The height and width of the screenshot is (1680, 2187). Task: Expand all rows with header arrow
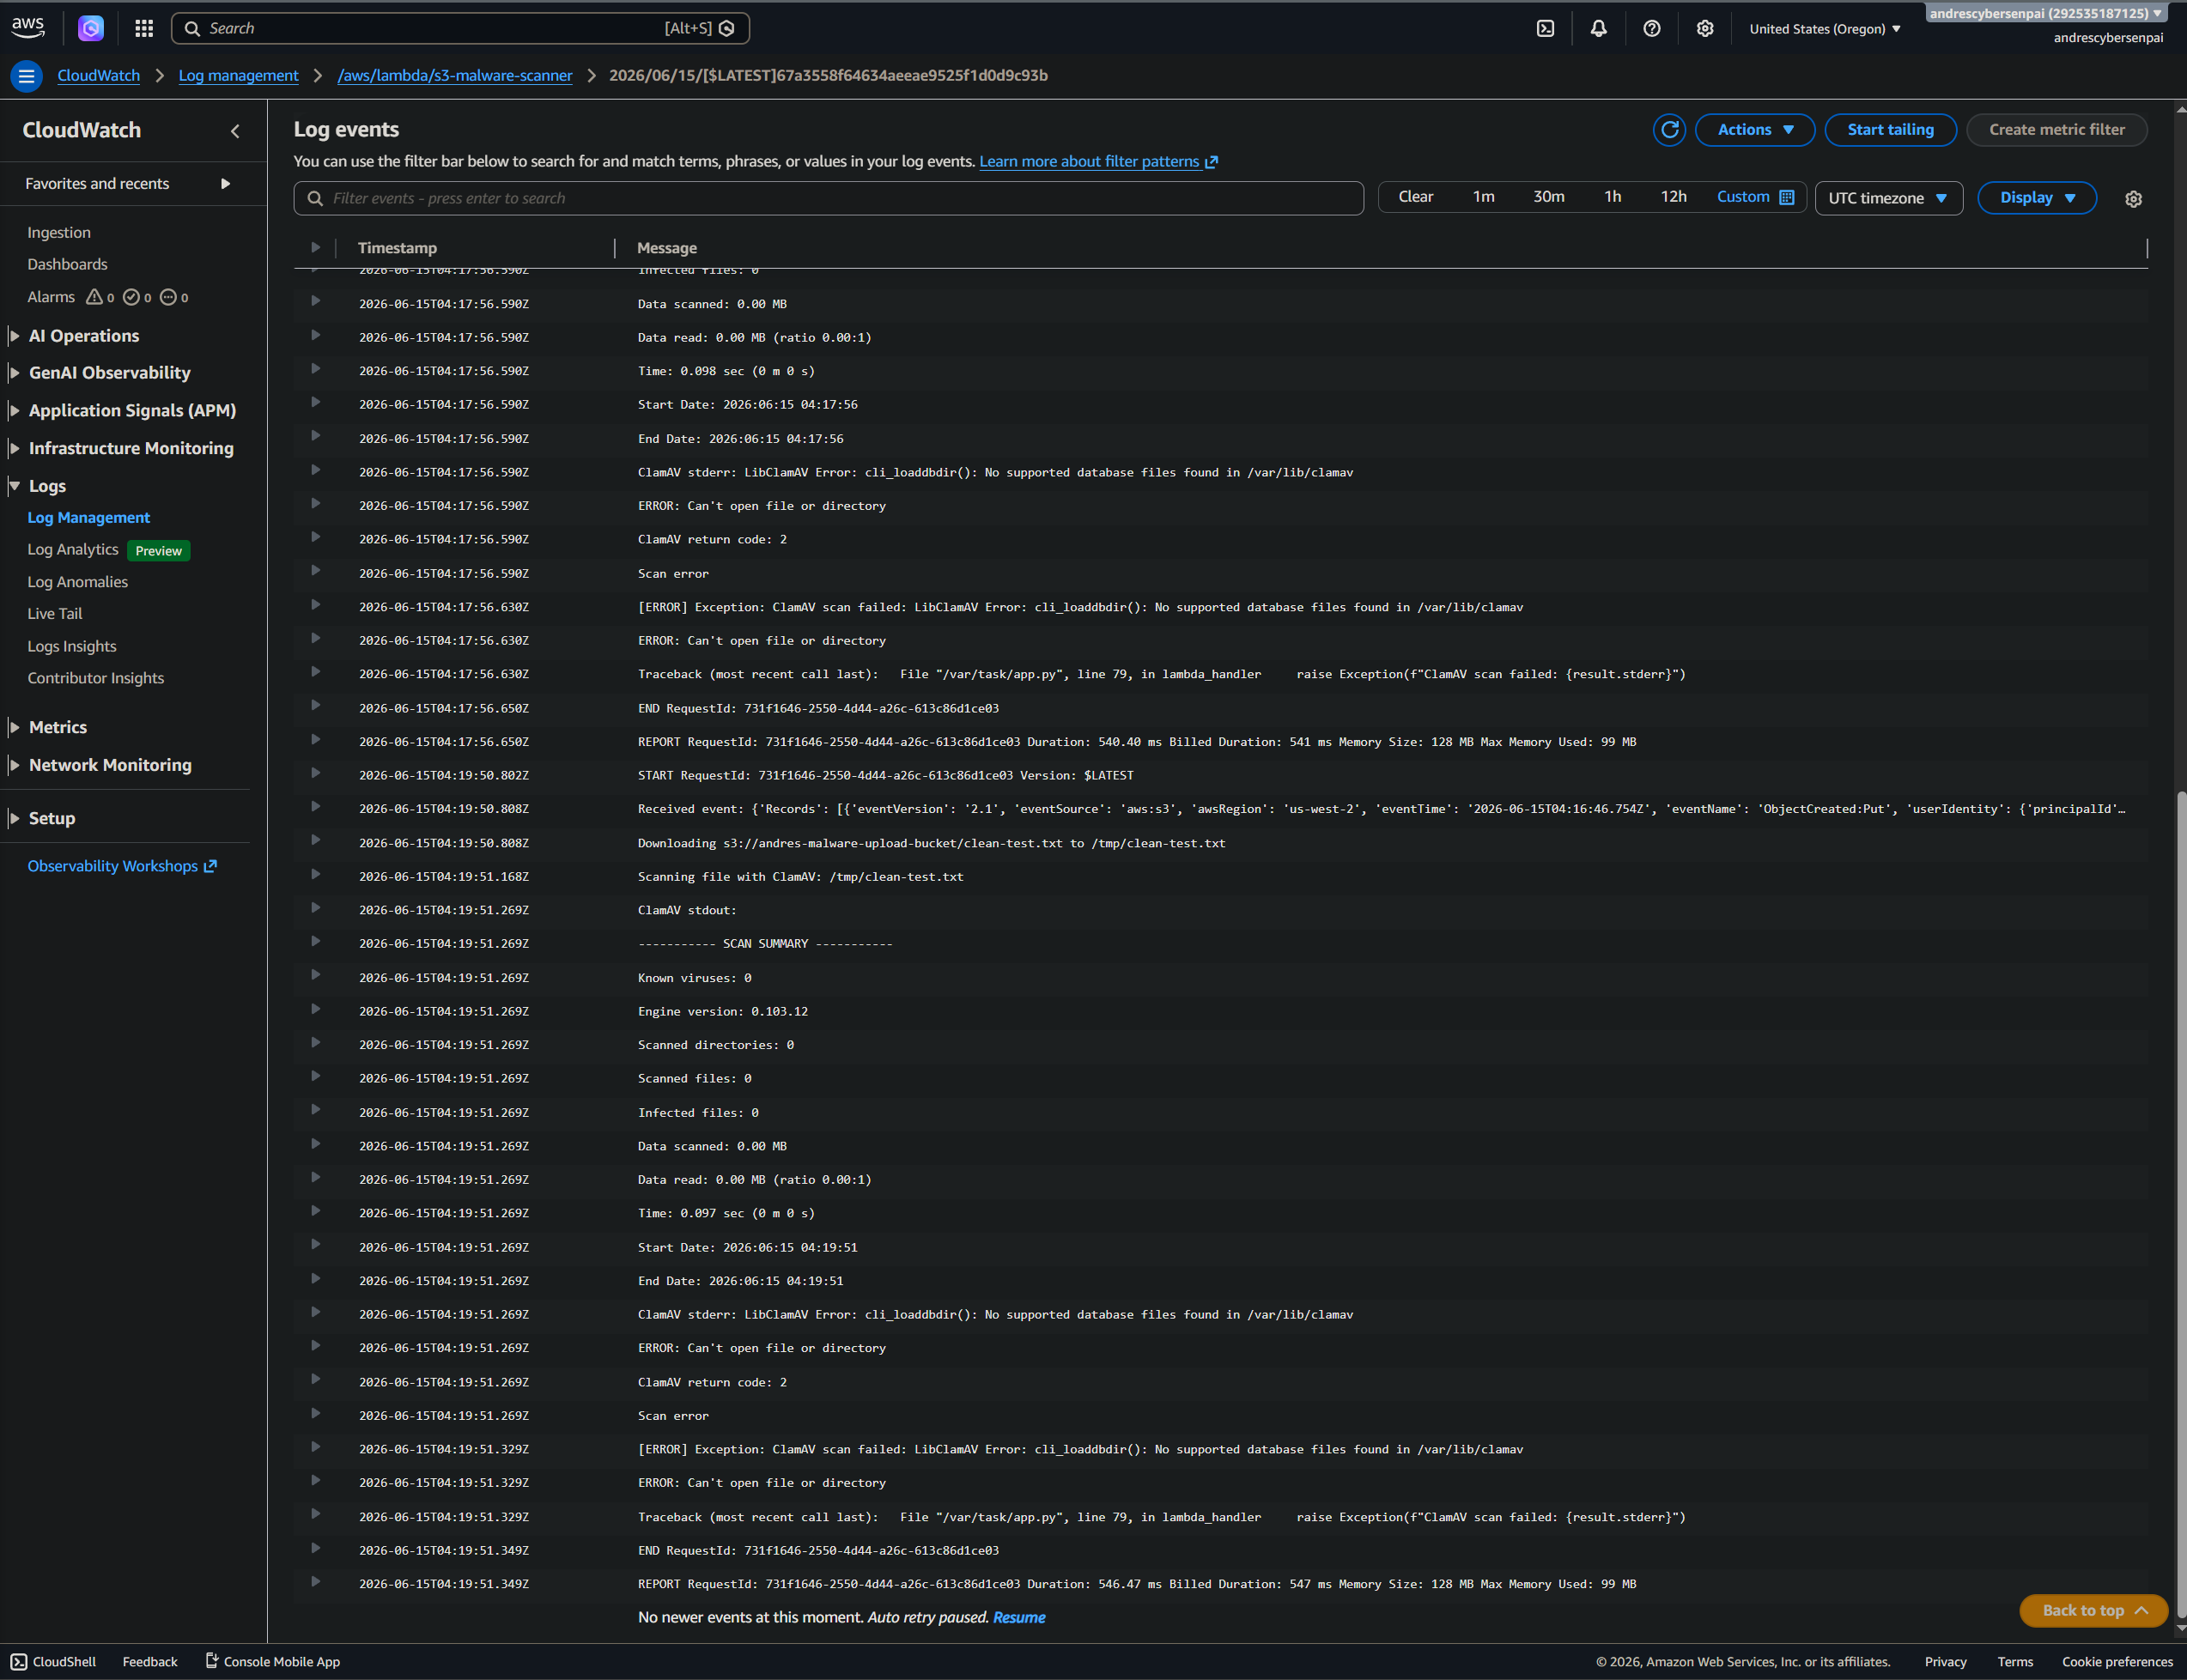[x=315, y=247]
